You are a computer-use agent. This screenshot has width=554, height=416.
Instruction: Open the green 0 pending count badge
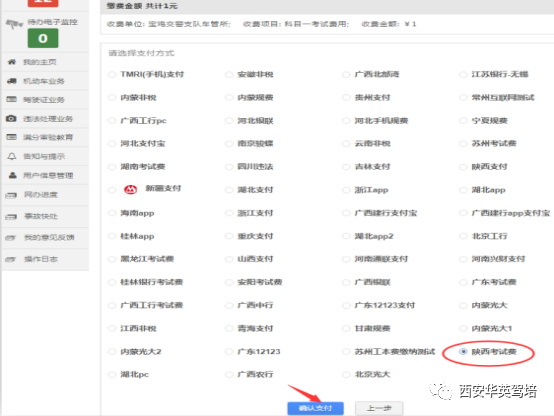click(43, 38)
